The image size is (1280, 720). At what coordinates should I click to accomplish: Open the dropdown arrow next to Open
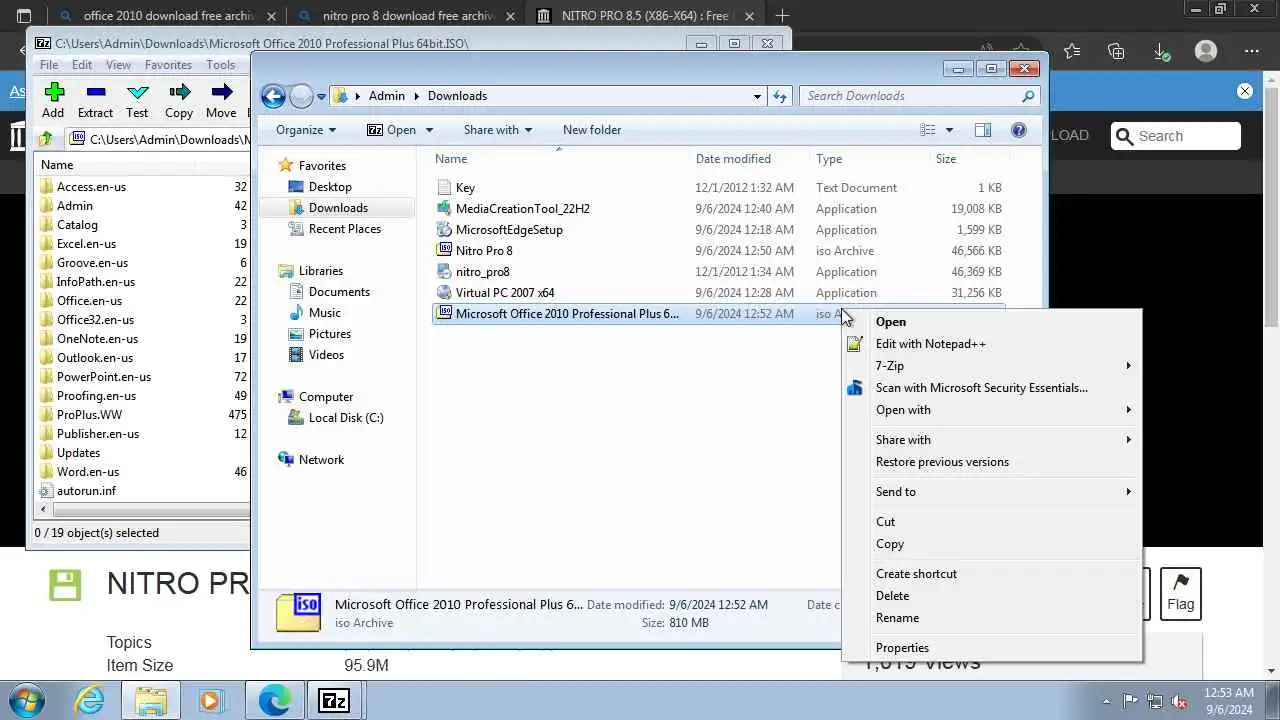coord(430,130)
